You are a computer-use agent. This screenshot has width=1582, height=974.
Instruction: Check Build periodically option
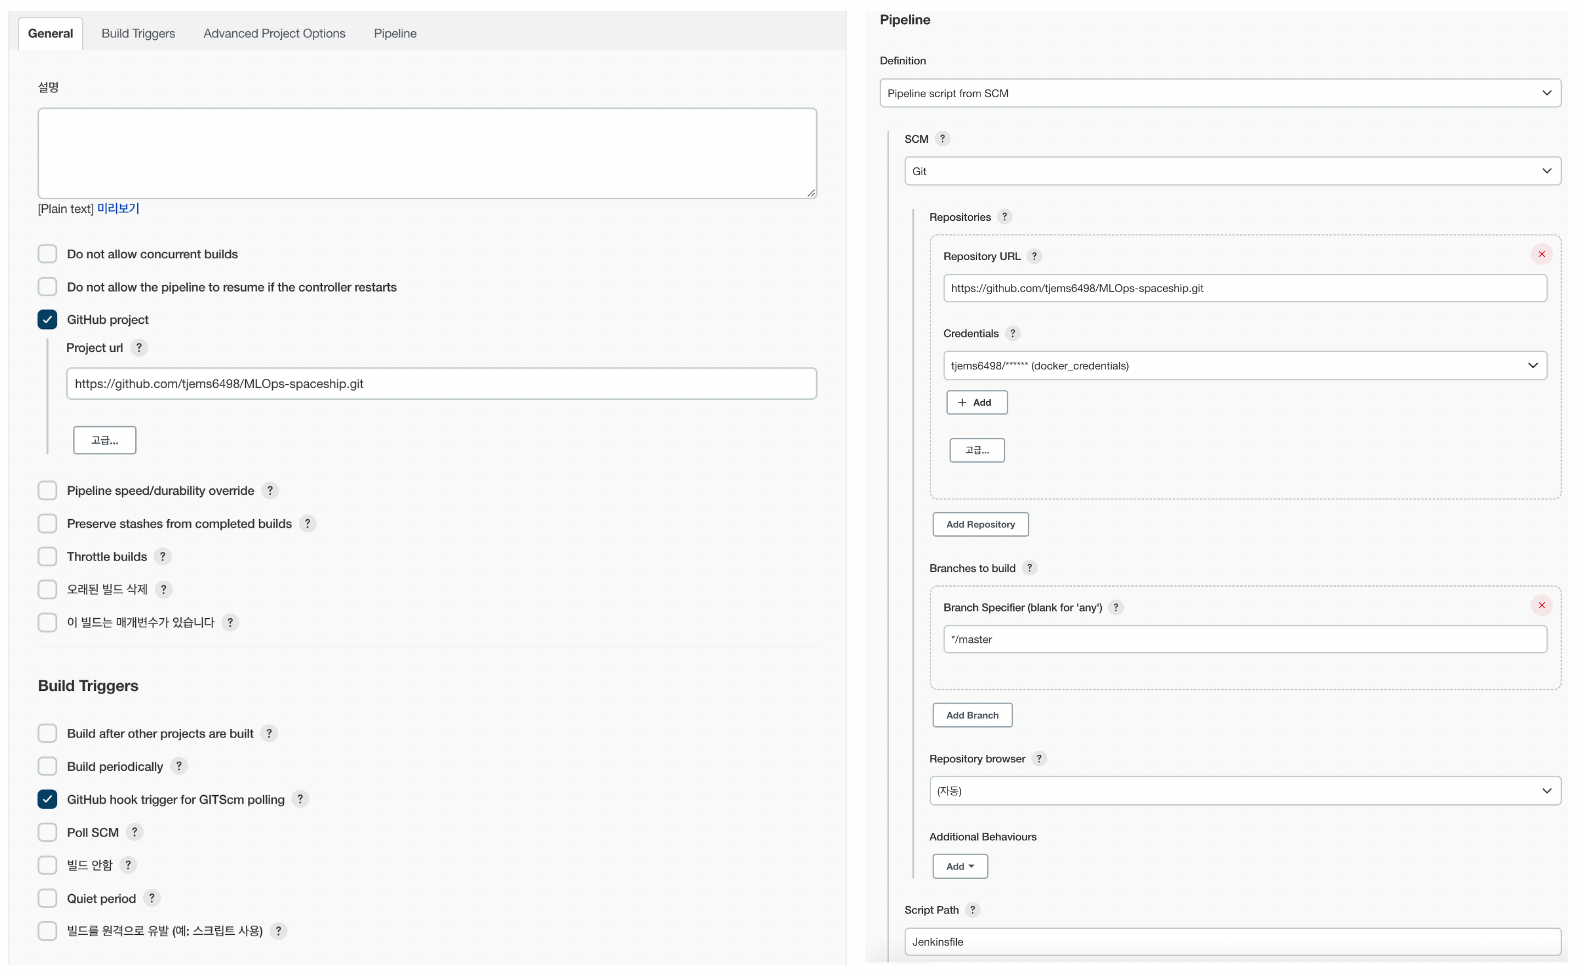[x=47, y=767]
